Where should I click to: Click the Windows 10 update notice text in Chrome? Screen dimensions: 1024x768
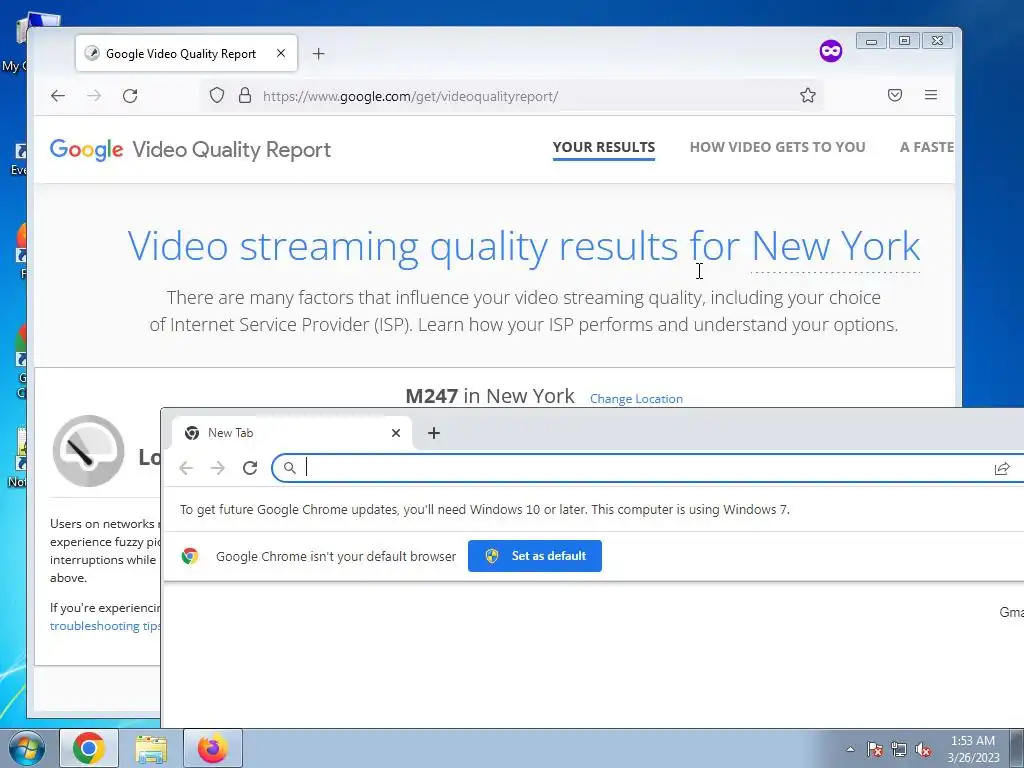click(485, 509)
